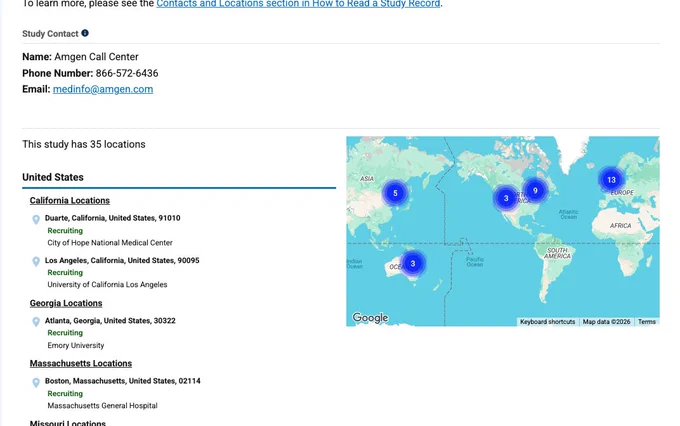The image size is (680, 426).
Task: Click 'This study has 35 locations' text
Action: click(84, 144)
